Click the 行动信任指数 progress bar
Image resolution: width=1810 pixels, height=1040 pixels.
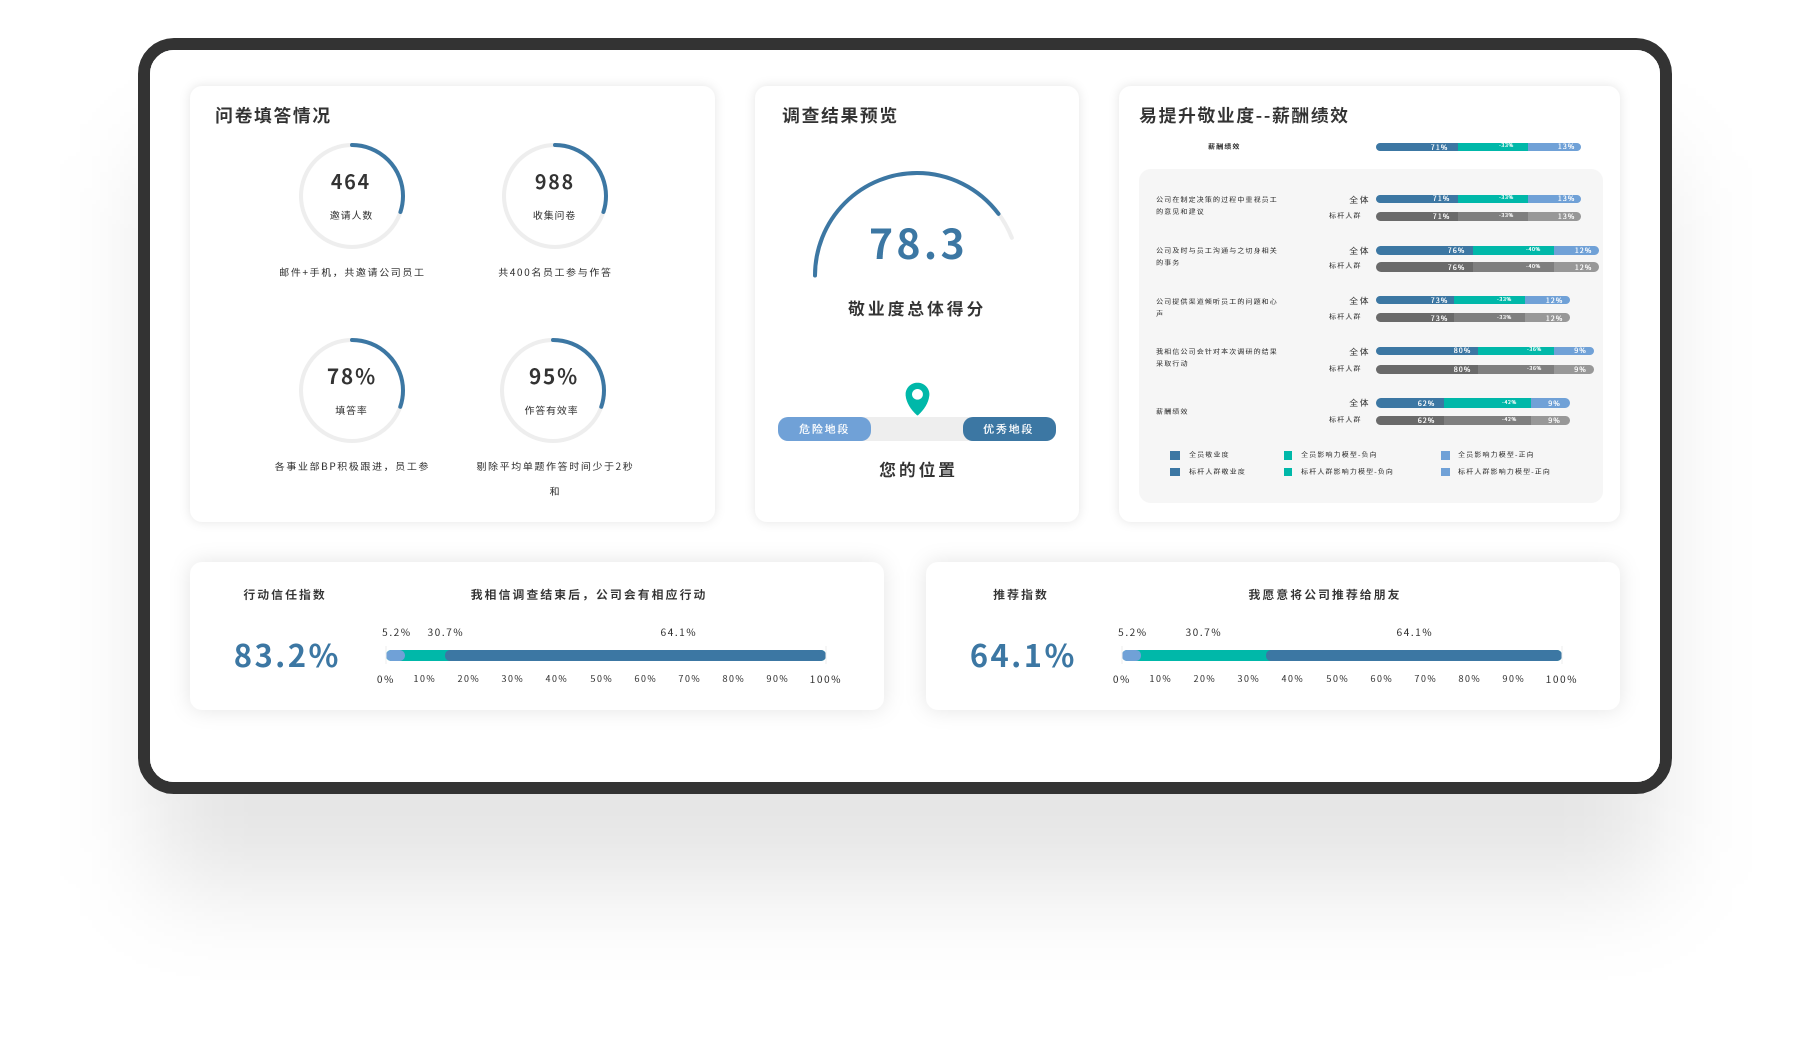(606, 655)
